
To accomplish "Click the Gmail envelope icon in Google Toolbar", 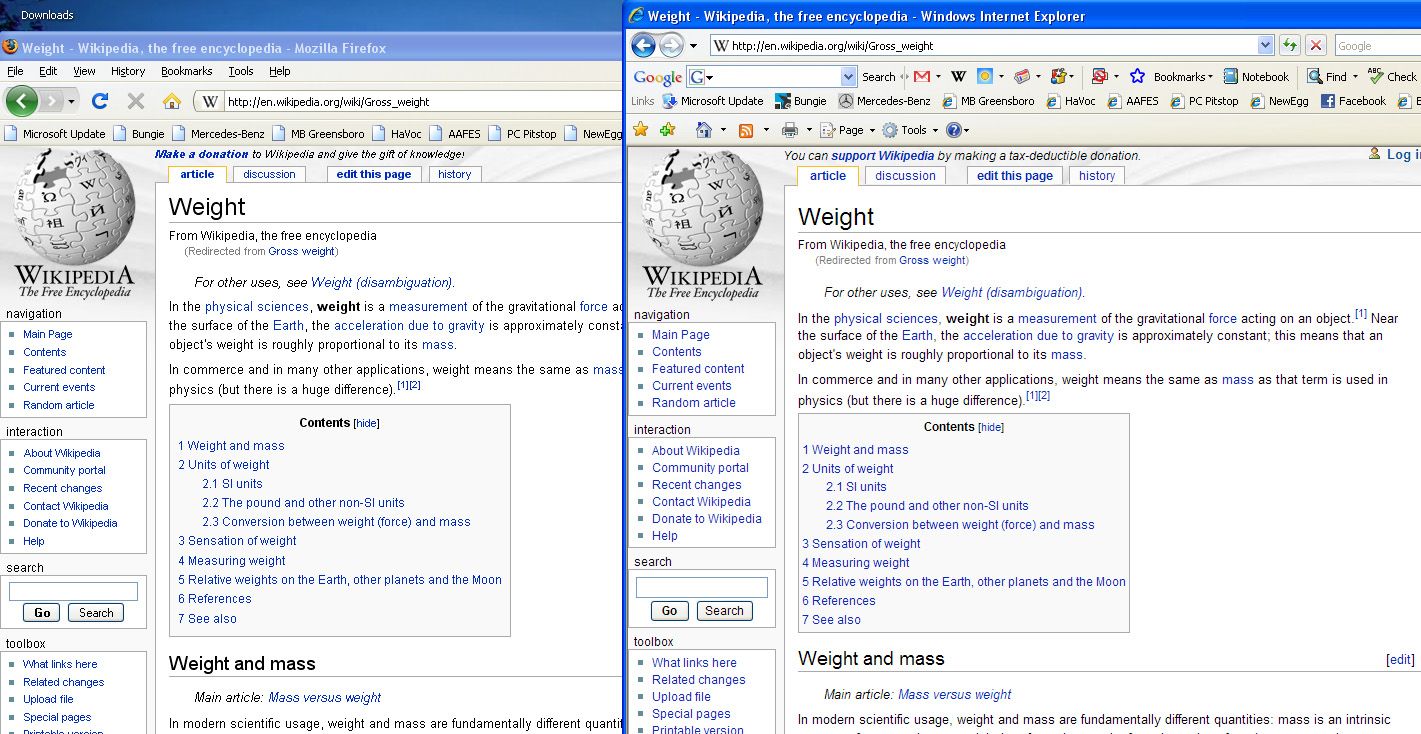I will pos(921,76).
